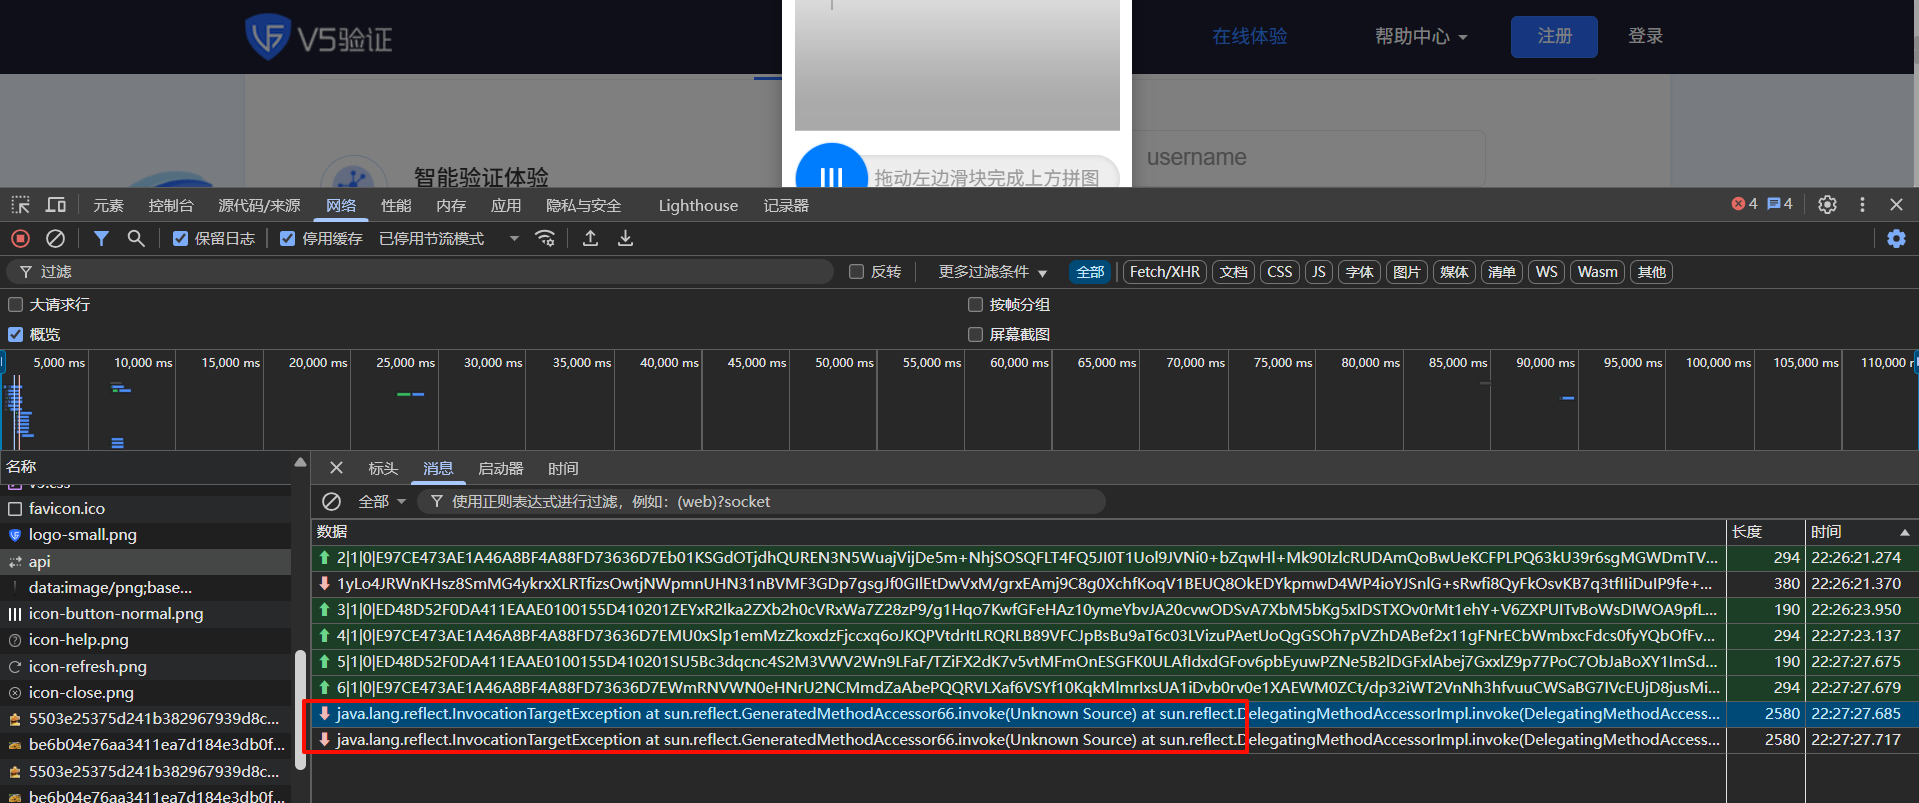Filter by WS type

point(1546,272)
